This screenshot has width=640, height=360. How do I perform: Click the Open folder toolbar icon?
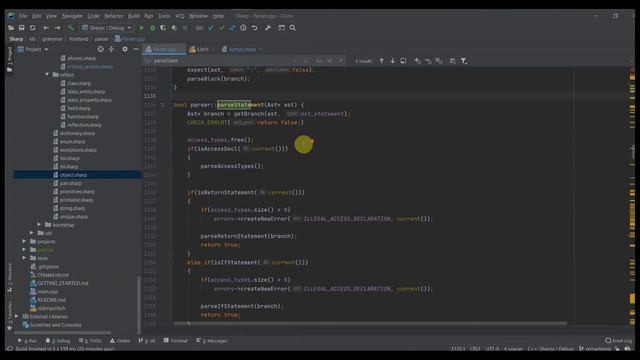[x=11, y=28]
